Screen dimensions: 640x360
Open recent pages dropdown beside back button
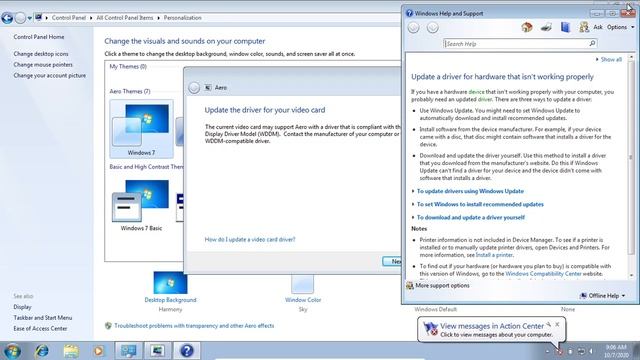click(29, 18)
